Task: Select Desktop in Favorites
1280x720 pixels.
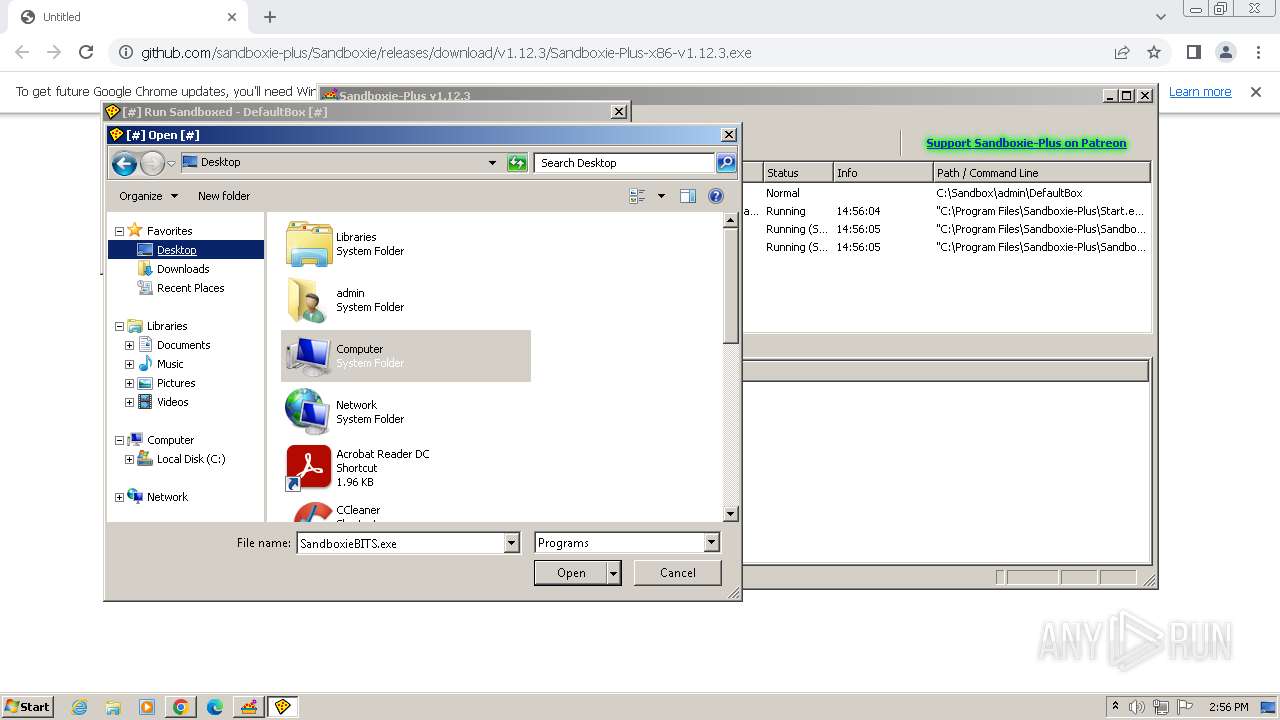Action: (176, 250)
